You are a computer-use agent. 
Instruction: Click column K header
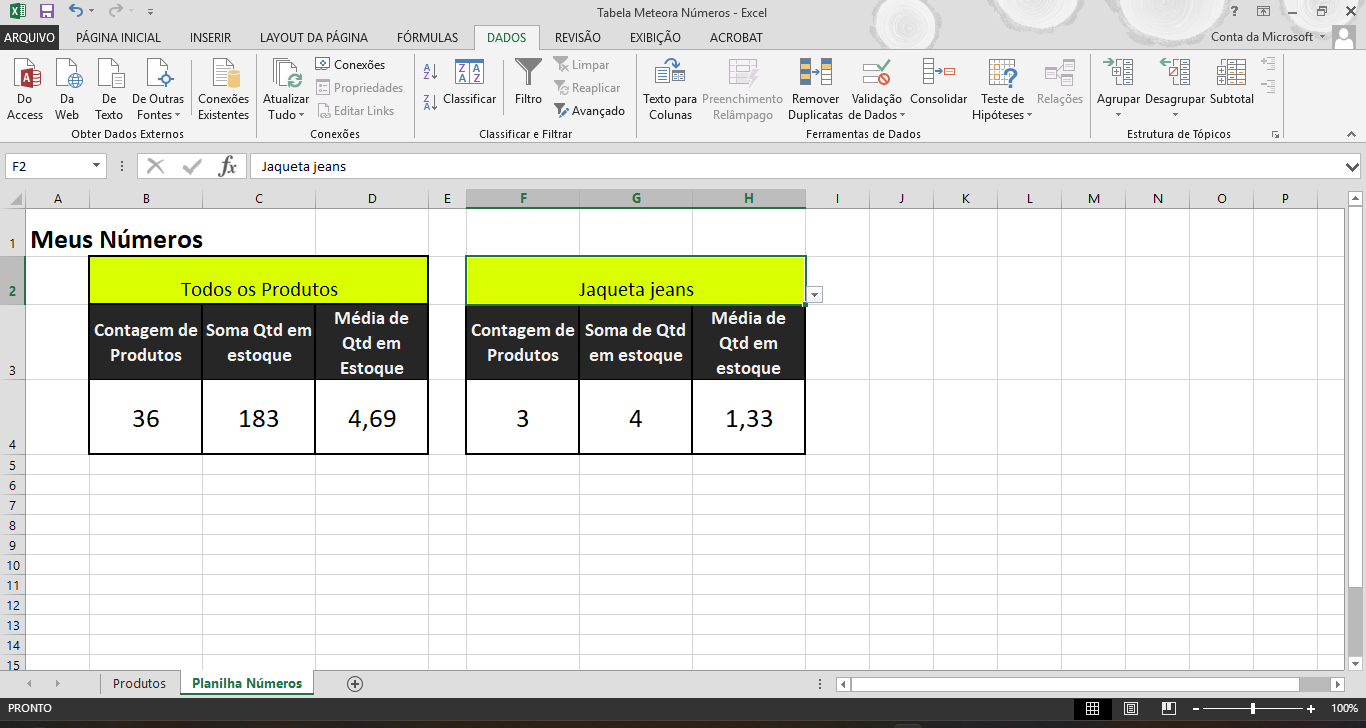[x=965, y=198]
